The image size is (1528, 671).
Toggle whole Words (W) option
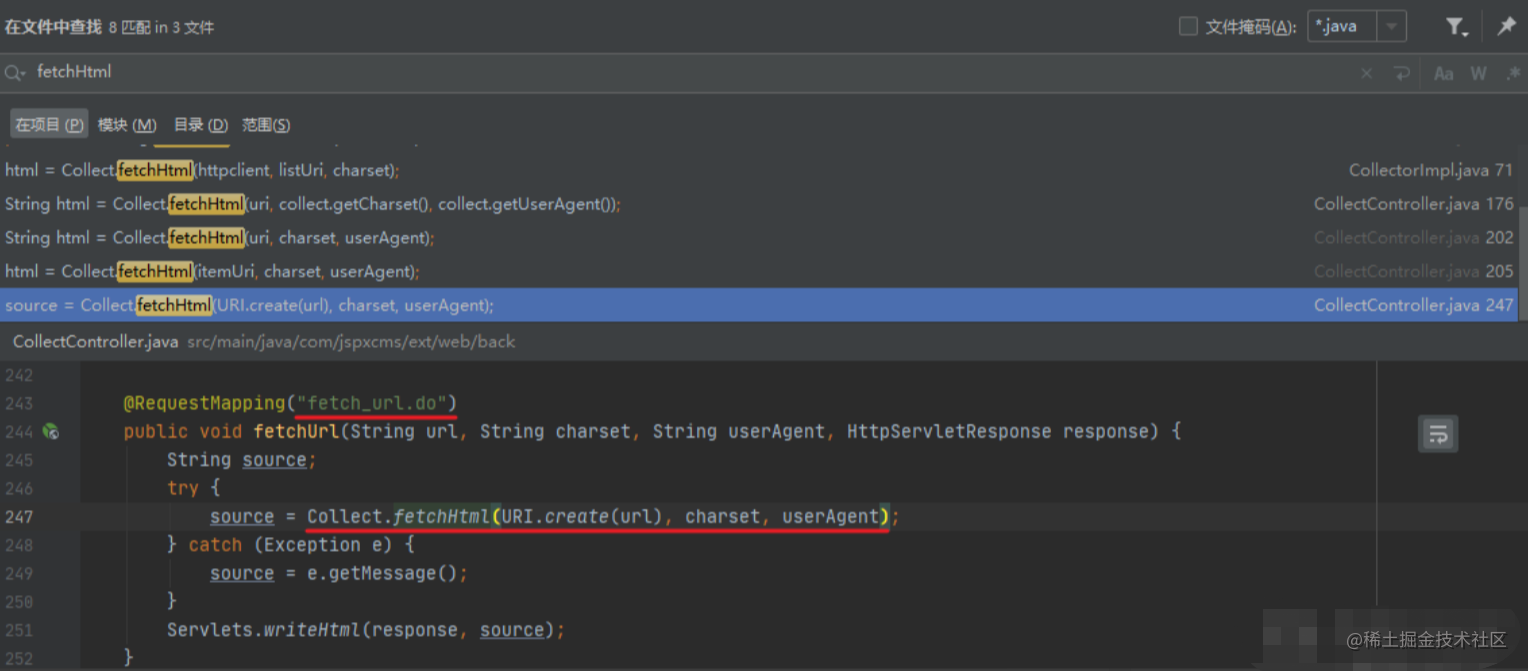tap(1478, 73)
